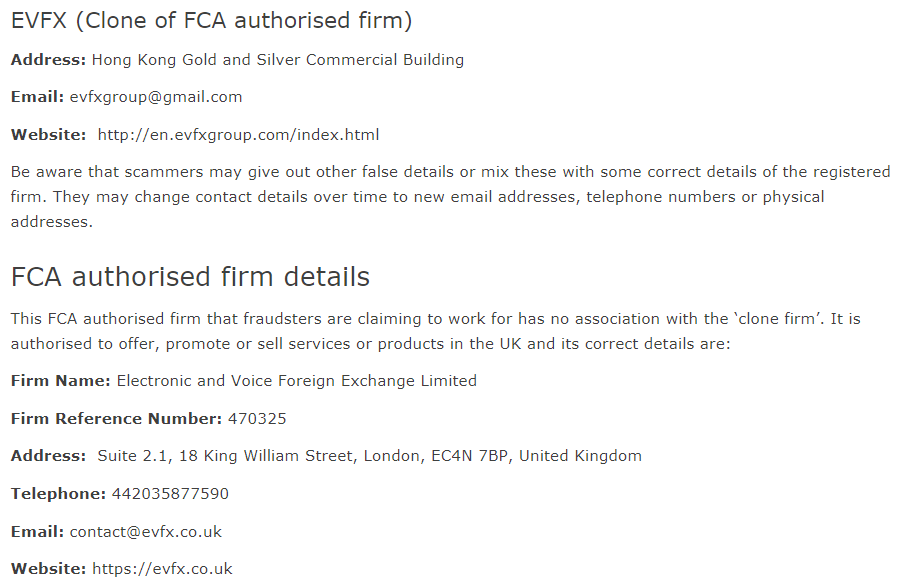Click the EVFX clone firm heading
The height and width of the screenshot is (586, 907).
212,21
